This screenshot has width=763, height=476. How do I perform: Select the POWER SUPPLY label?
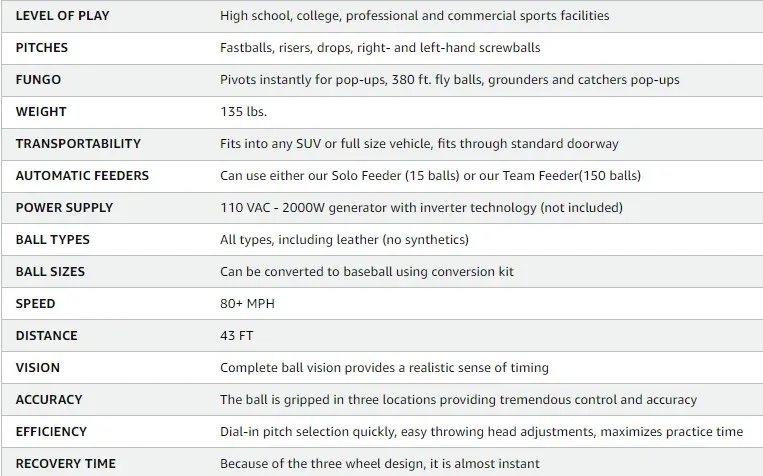(x=64, y=208)
